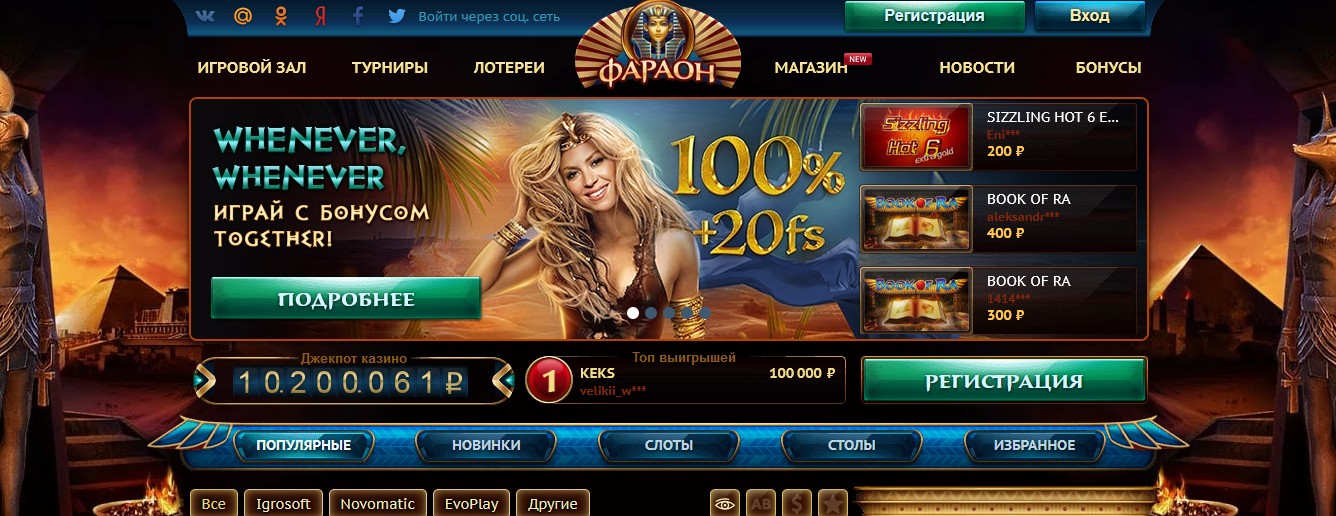The image size is (1336, 516).
Task: Click the left jackpot arrow
Action: (x=204, y=380)
